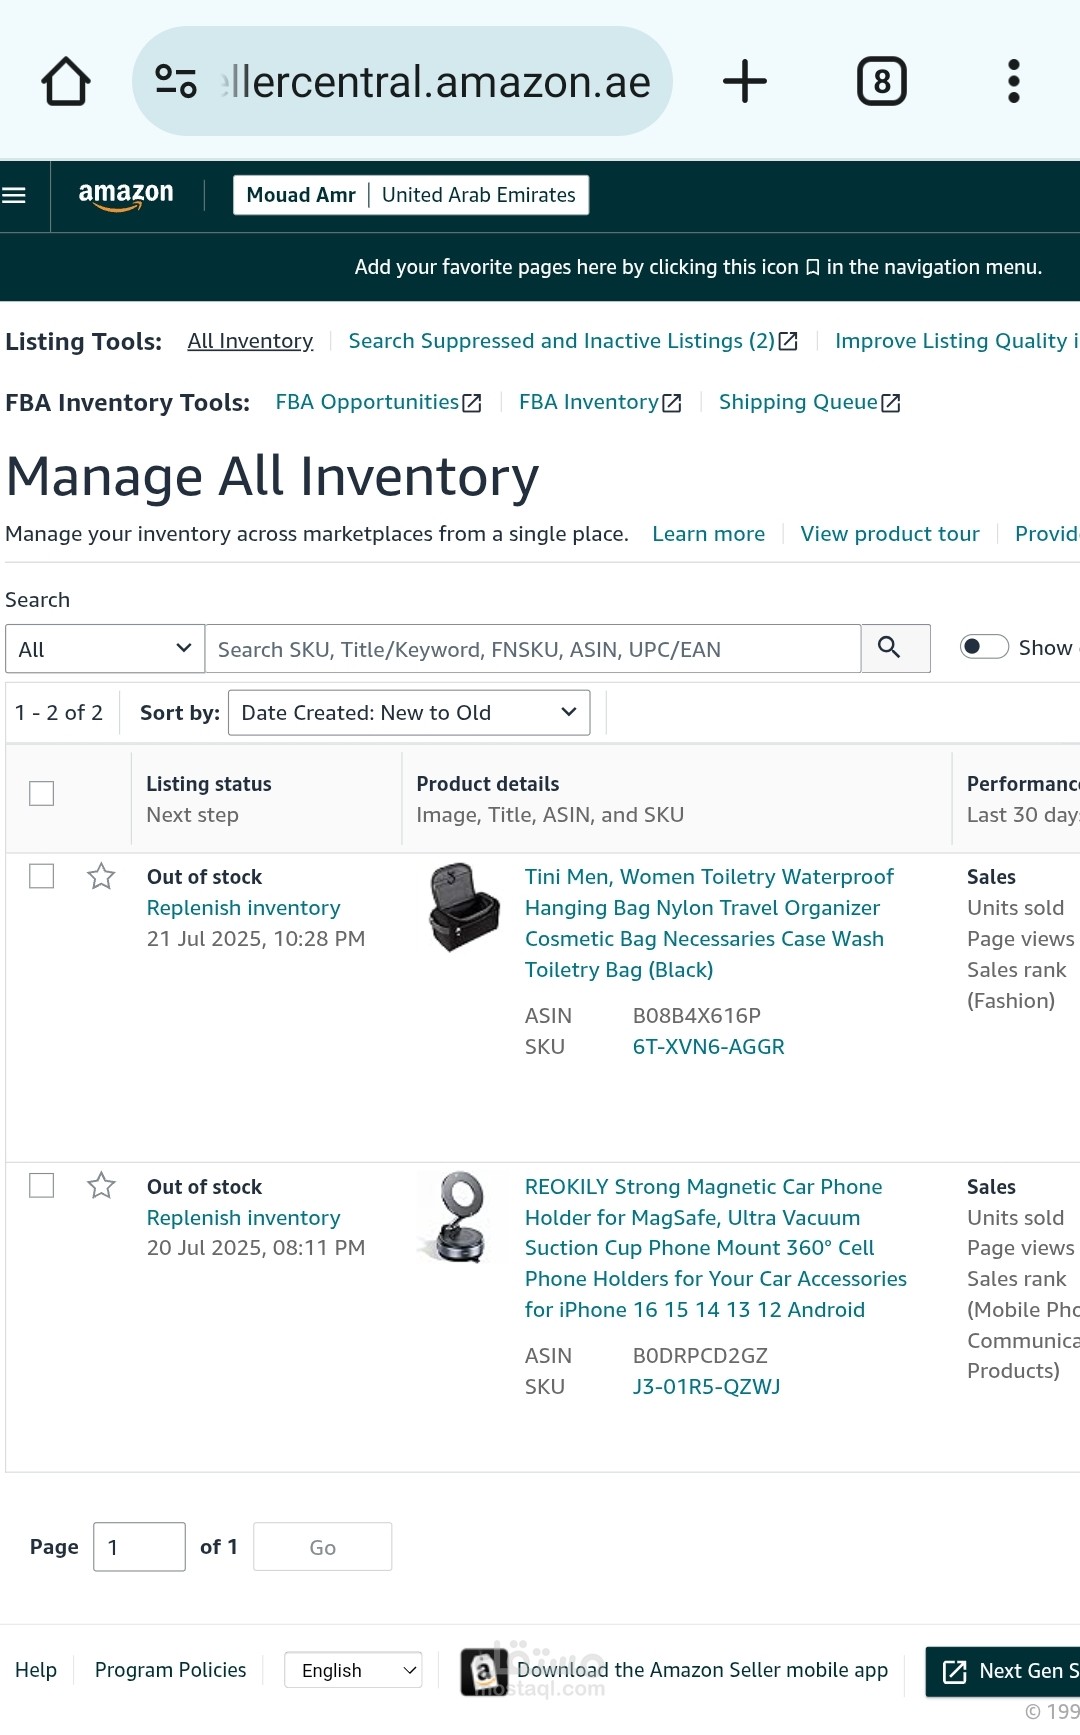The image size is (1080, 1735).
Task: Click Replenish inventory for REOKILY holder
Action: click(243, 1218)
